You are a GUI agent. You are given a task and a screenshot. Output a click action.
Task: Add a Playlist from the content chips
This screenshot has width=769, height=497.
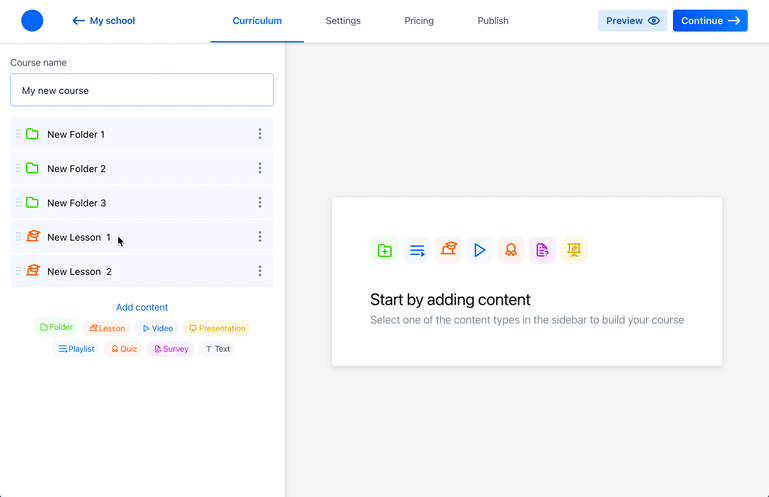pos(76,349)
